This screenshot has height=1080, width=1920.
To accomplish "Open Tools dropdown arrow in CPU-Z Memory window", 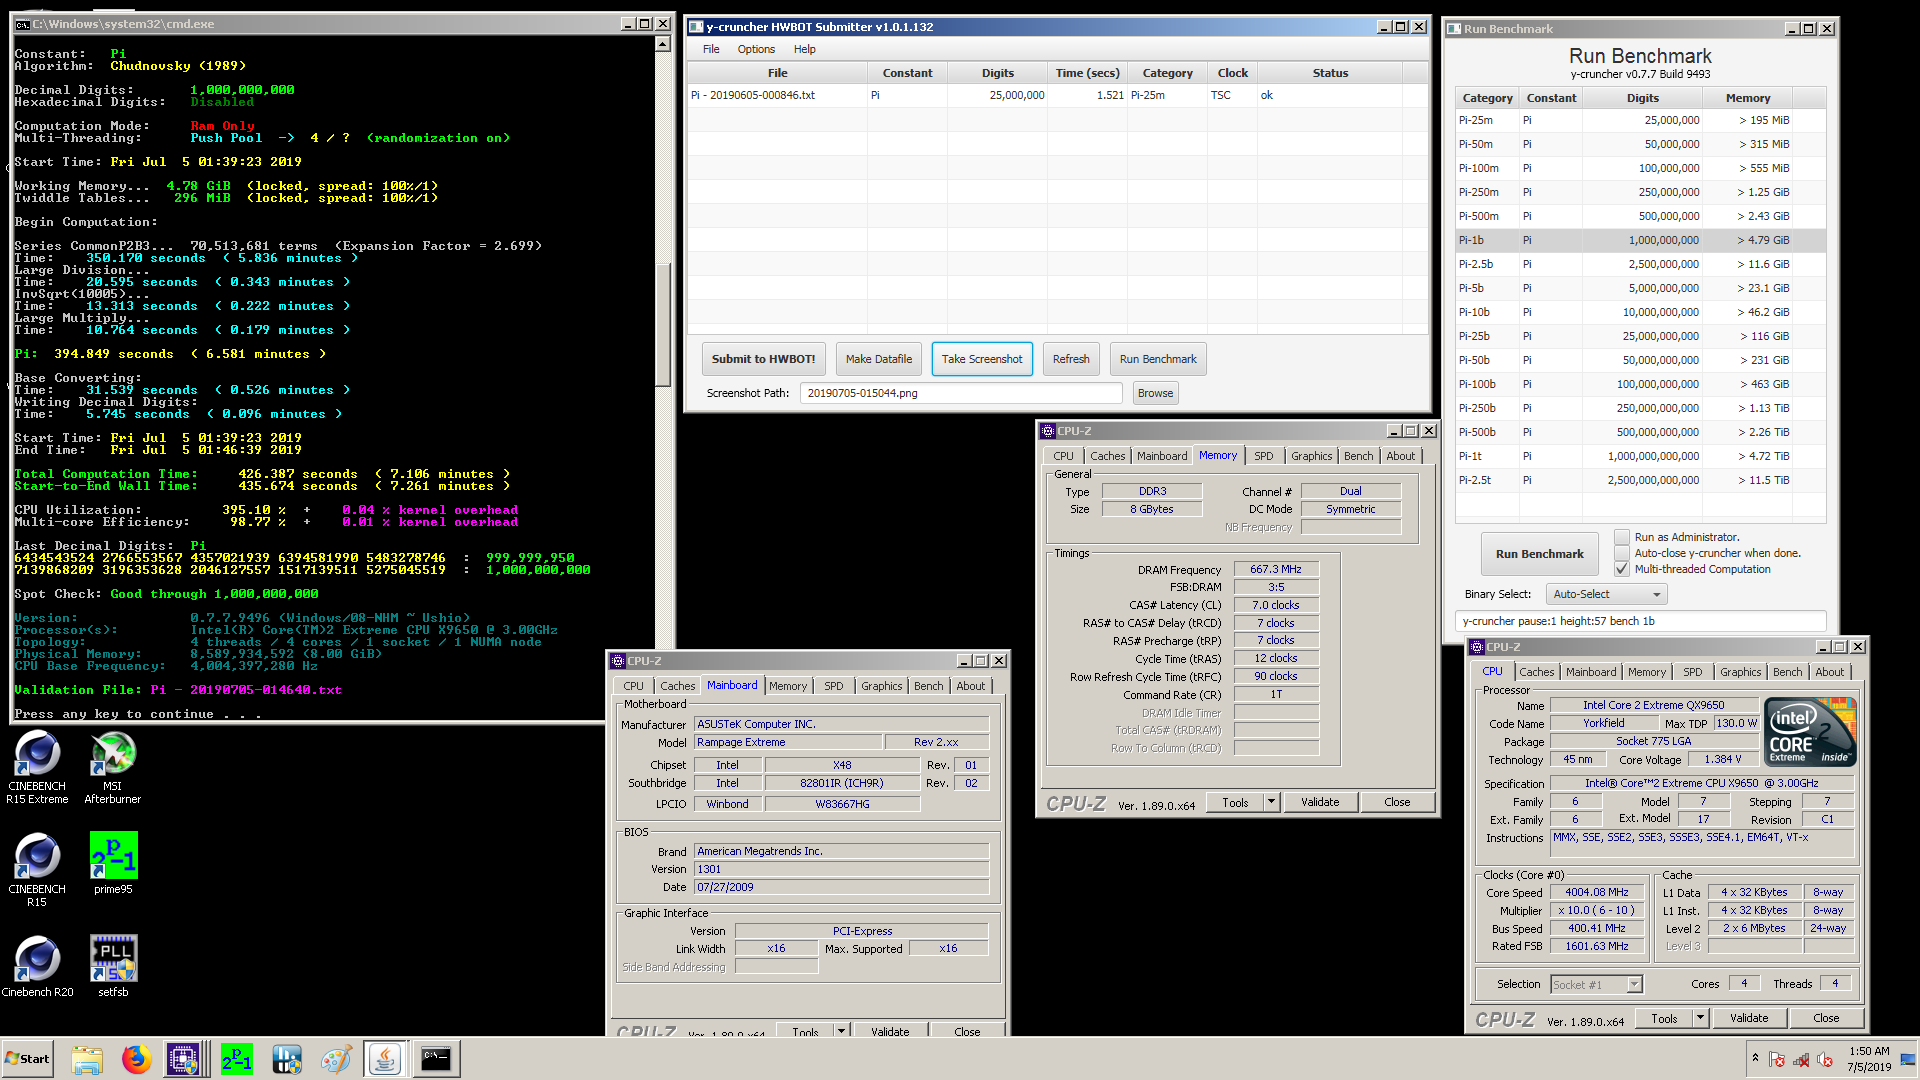I will [x=1271, y=802].
